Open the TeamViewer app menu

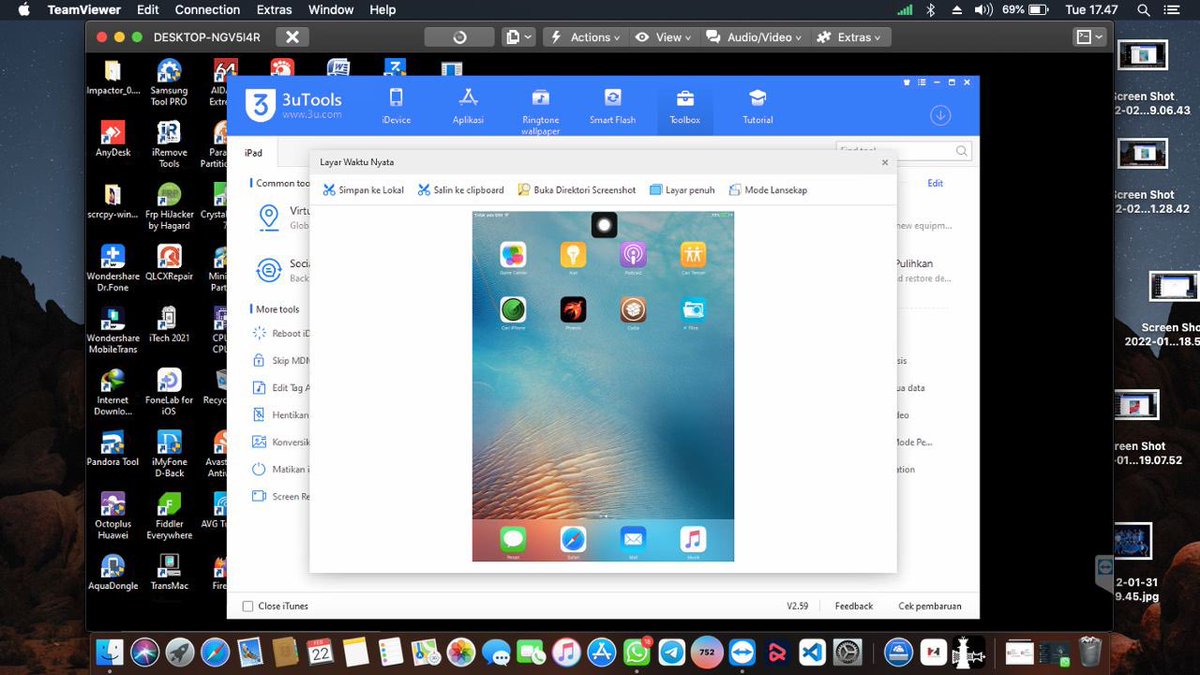84,10
